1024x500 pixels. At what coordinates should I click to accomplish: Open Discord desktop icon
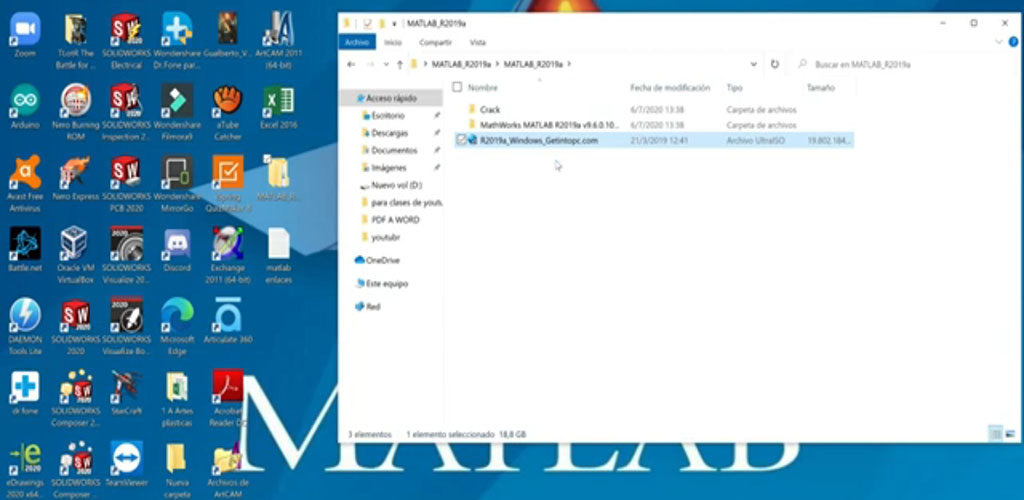(177, 245)
